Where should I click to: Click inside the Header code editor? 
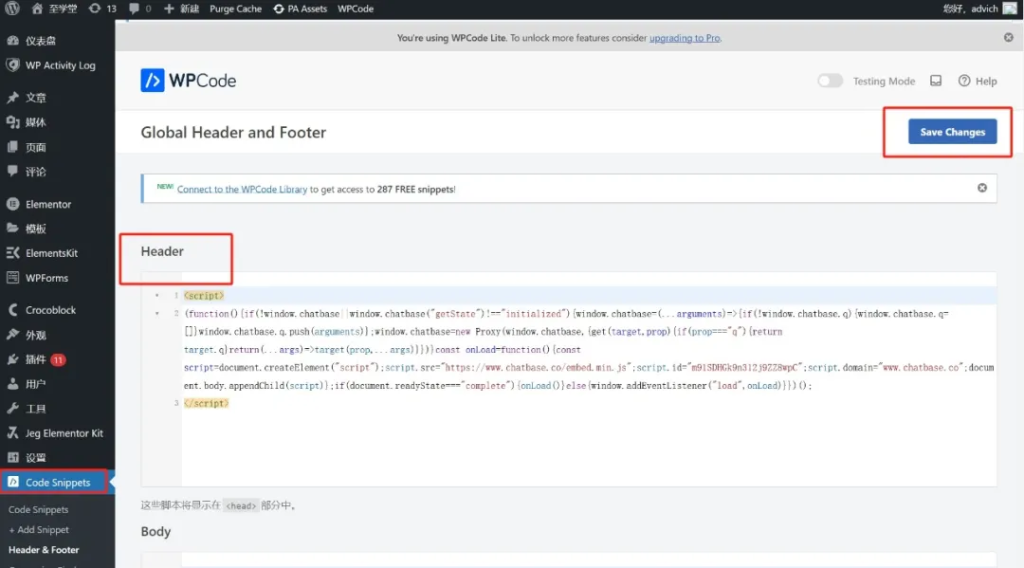point(569,379)
